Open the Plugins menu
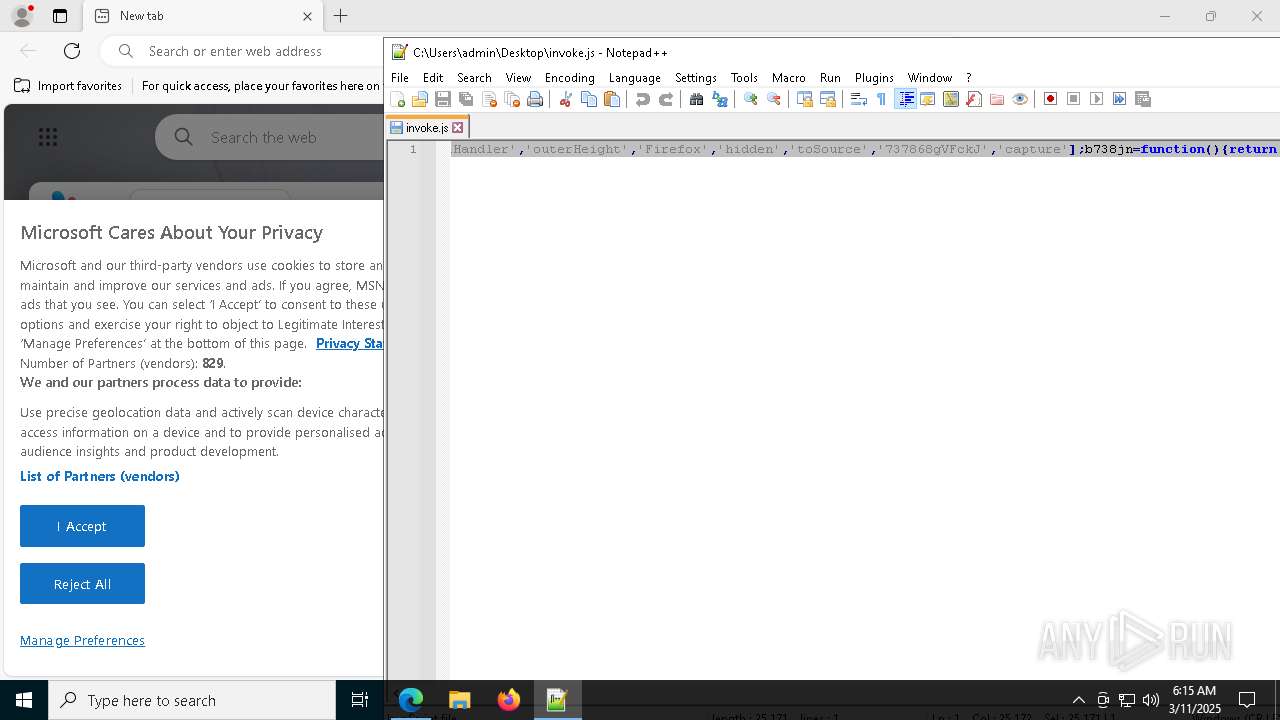1280x720 pixels. [x=874, y=77]
